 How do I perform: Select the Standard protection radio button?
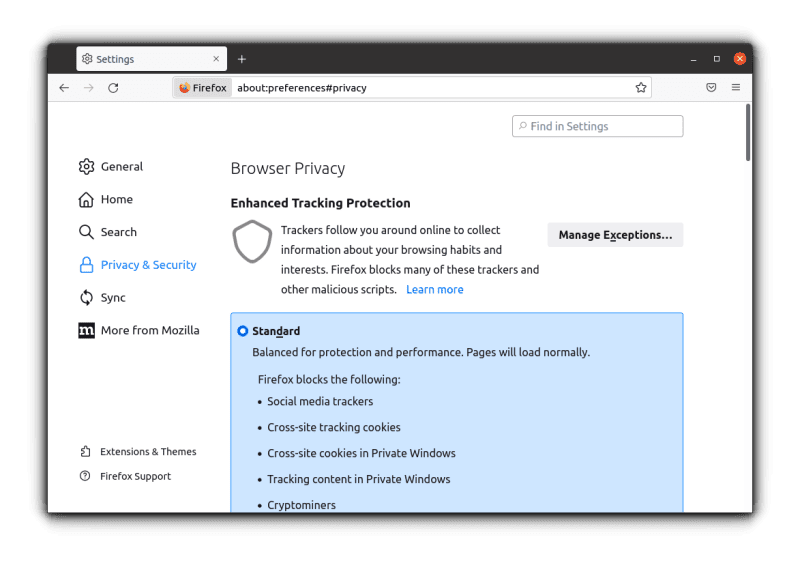pos(243,331)
